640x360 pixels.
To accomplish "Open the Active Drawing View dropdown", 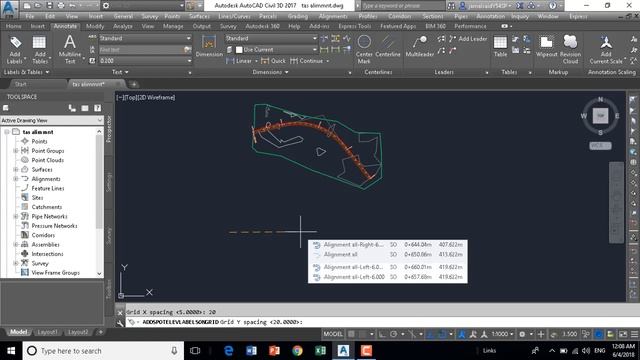I will point(52,120).
